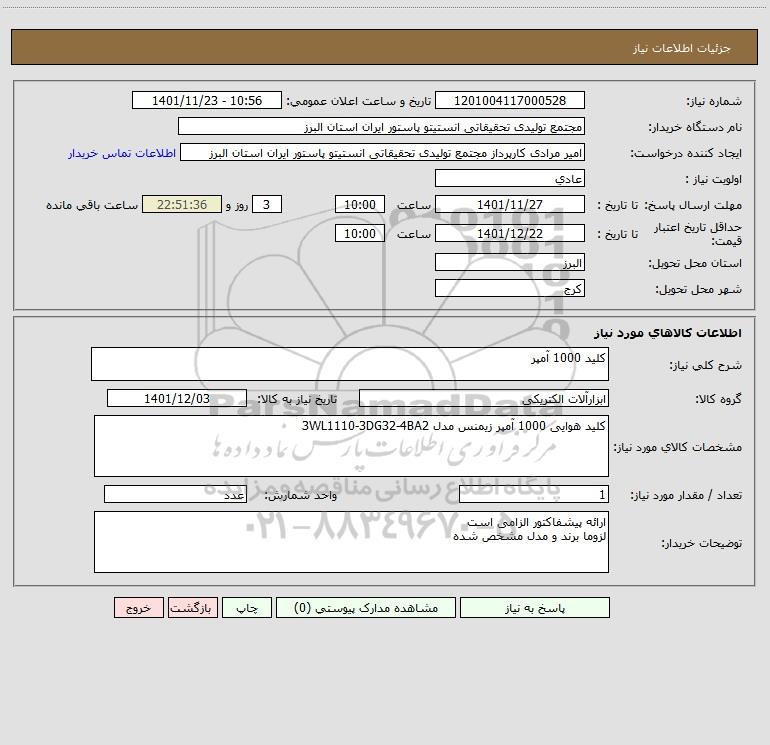Click the priority field عادی
The image size is (770, 745).
[510, 178]
